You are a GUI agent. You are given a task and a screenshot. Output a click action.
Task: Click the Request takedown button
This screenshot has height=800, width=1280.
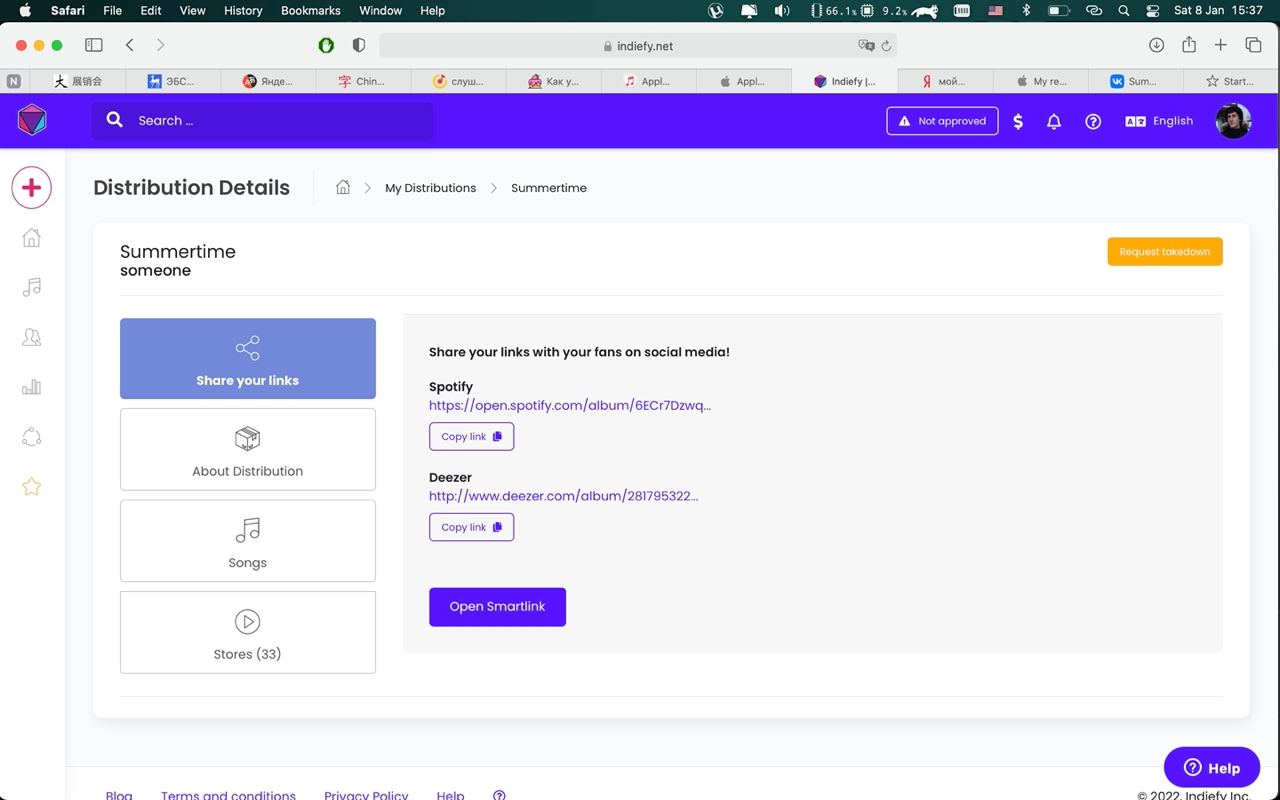pos(1165,252)
